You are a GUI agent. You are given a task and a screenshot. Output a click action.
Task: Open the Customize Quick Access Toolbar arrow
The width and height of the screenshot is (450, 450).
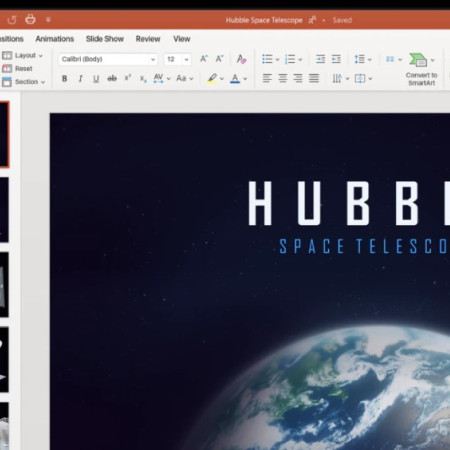click(x=48, y=20)
